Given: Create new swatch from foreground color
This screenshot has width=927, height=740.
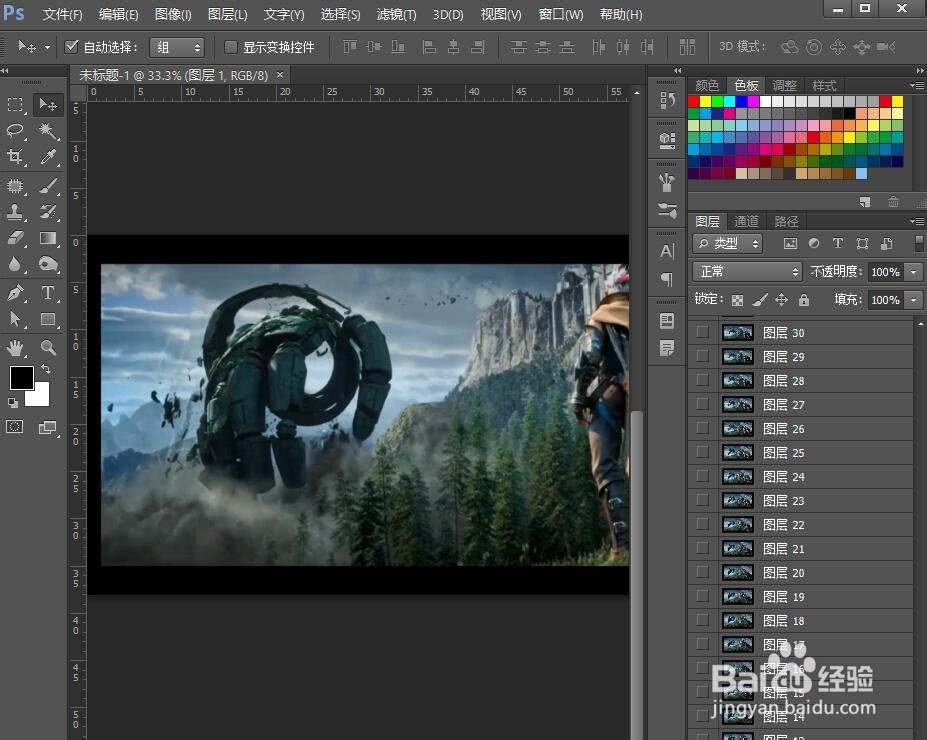Looking at the screenshot, I should pyautogui.click(x=865, y=202).
